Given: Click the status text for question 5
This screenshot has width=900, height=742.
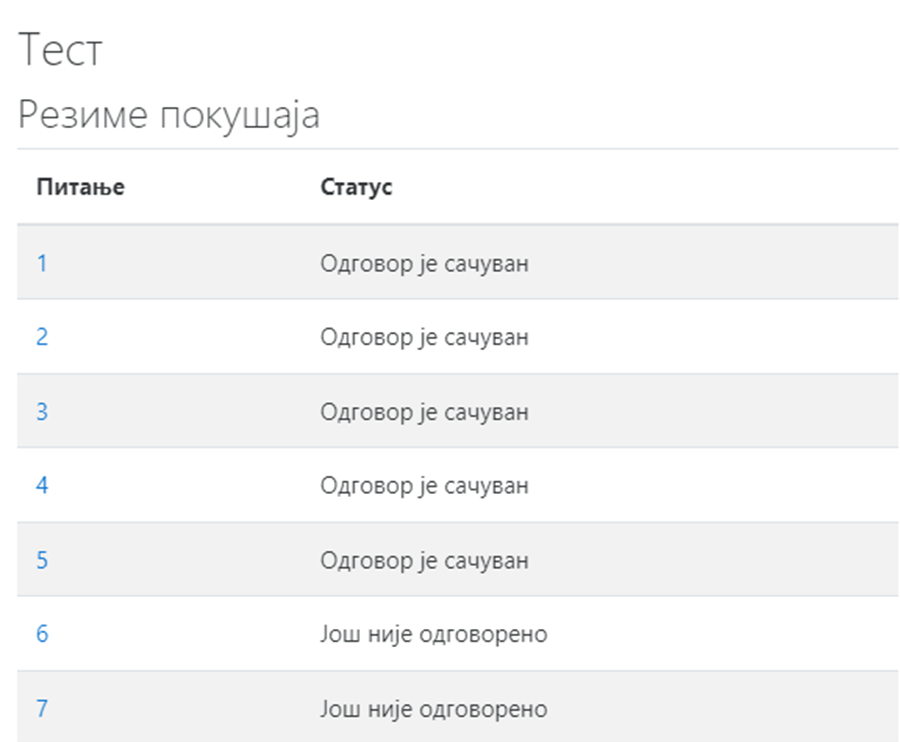Looking at the screenshot, I should coord(424,561).
